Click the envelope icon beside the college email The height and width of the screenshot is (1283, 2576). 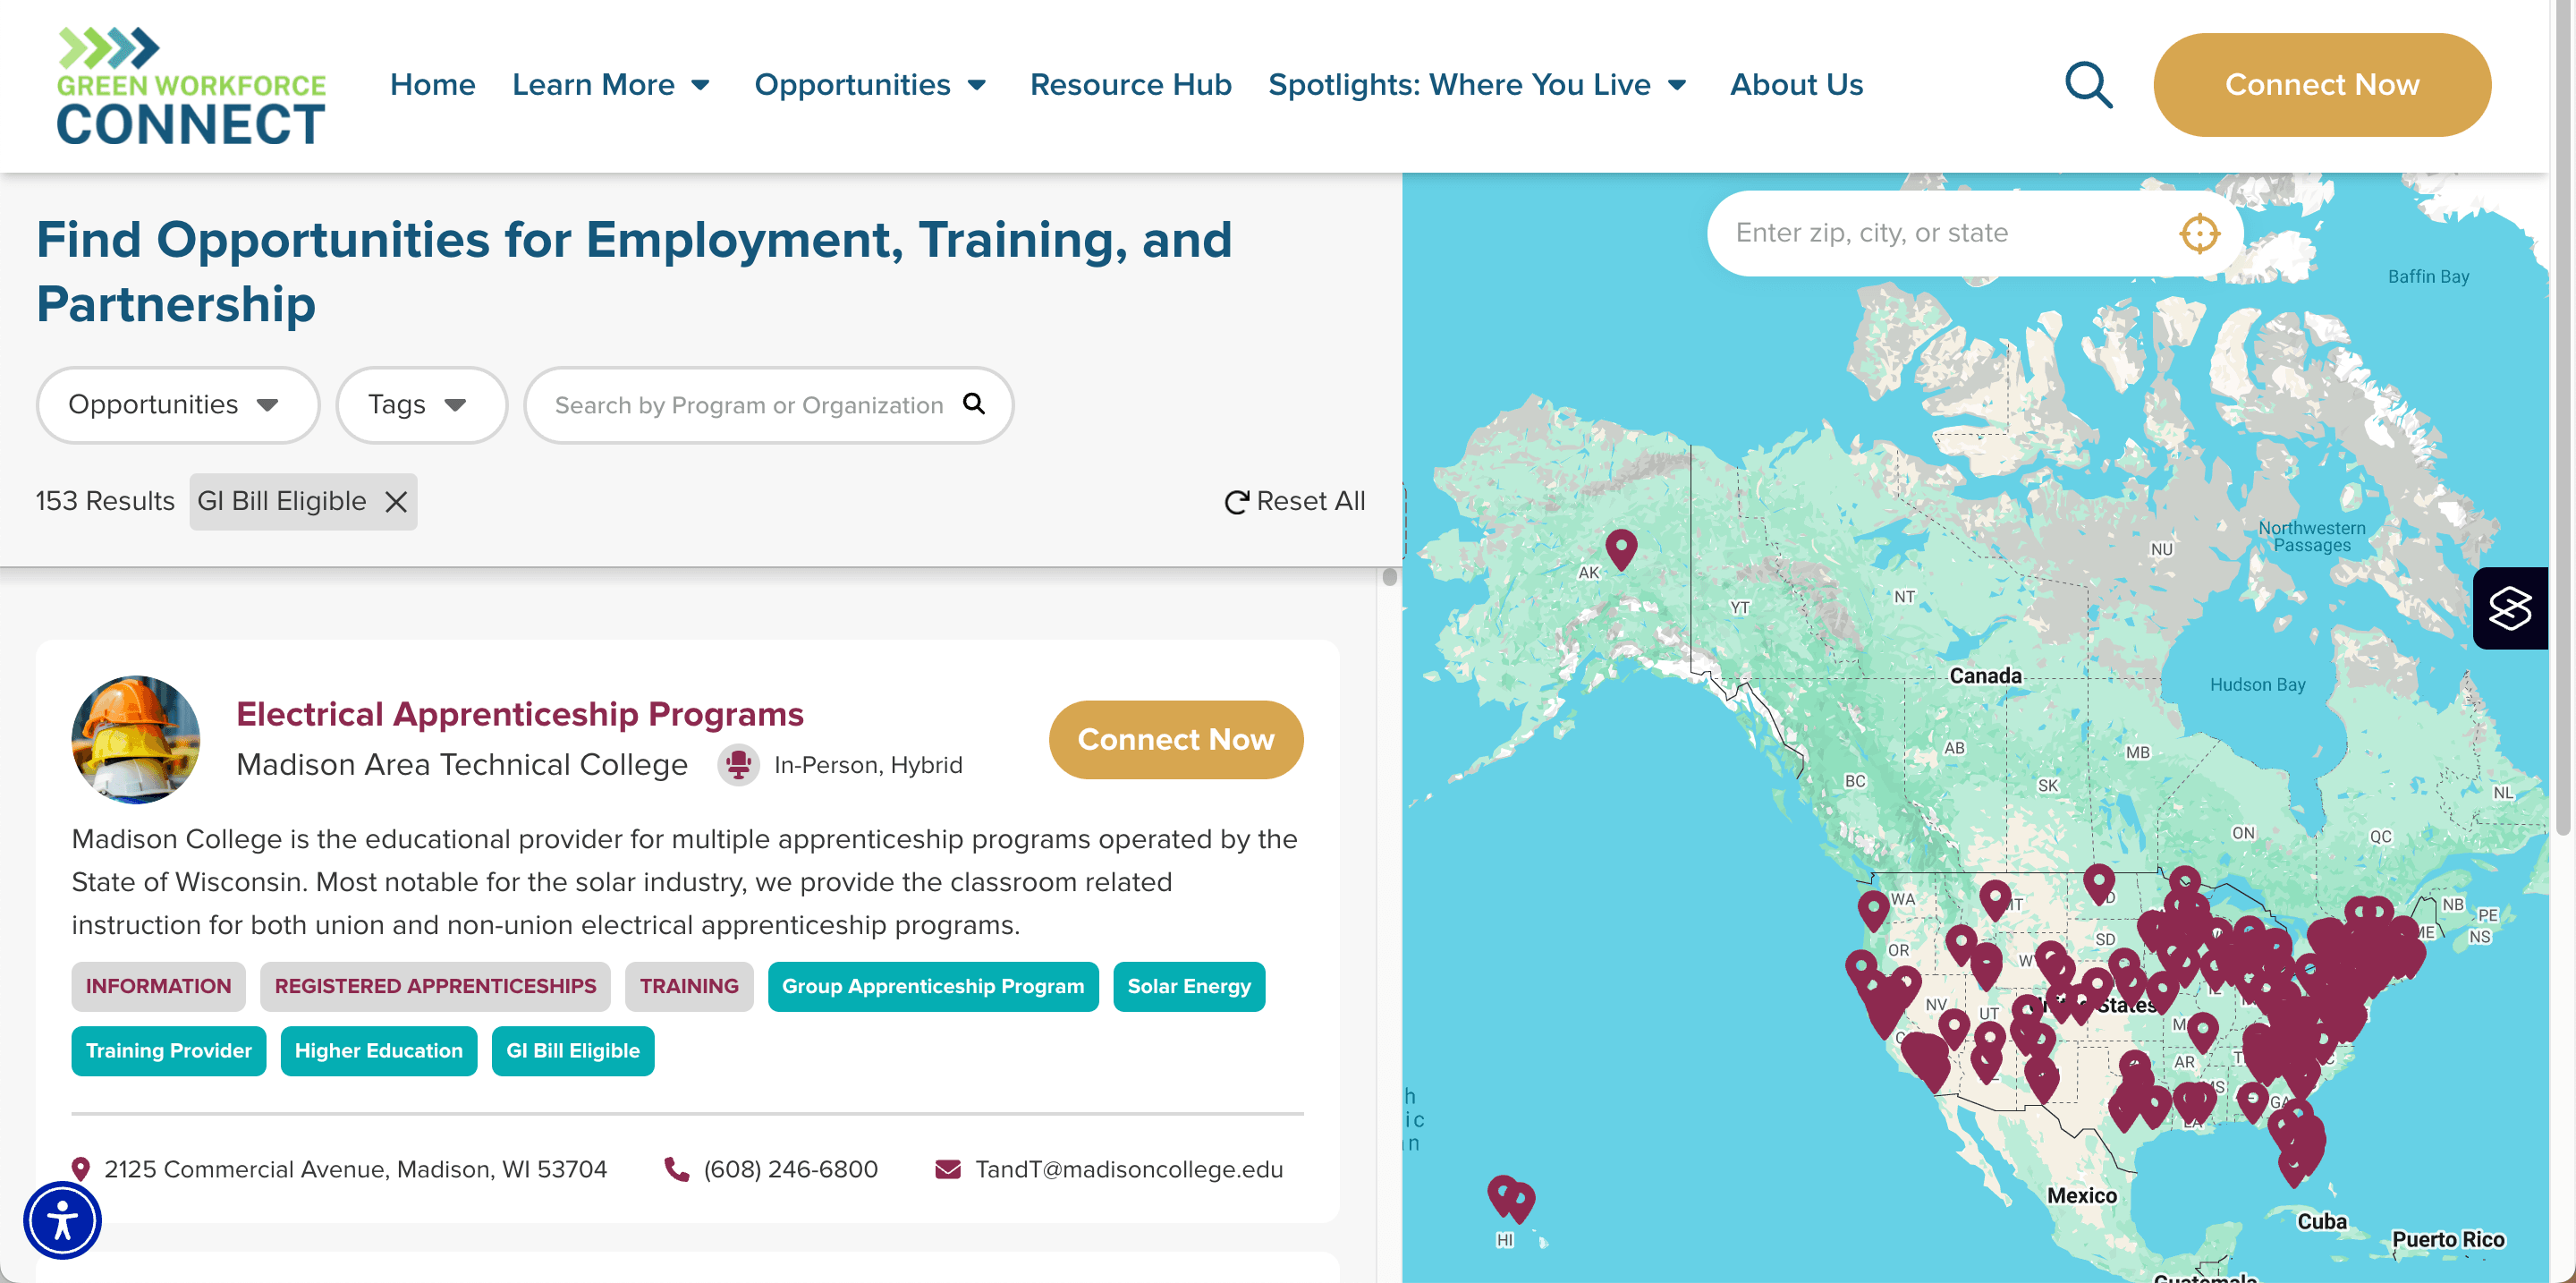point(946,1168)
